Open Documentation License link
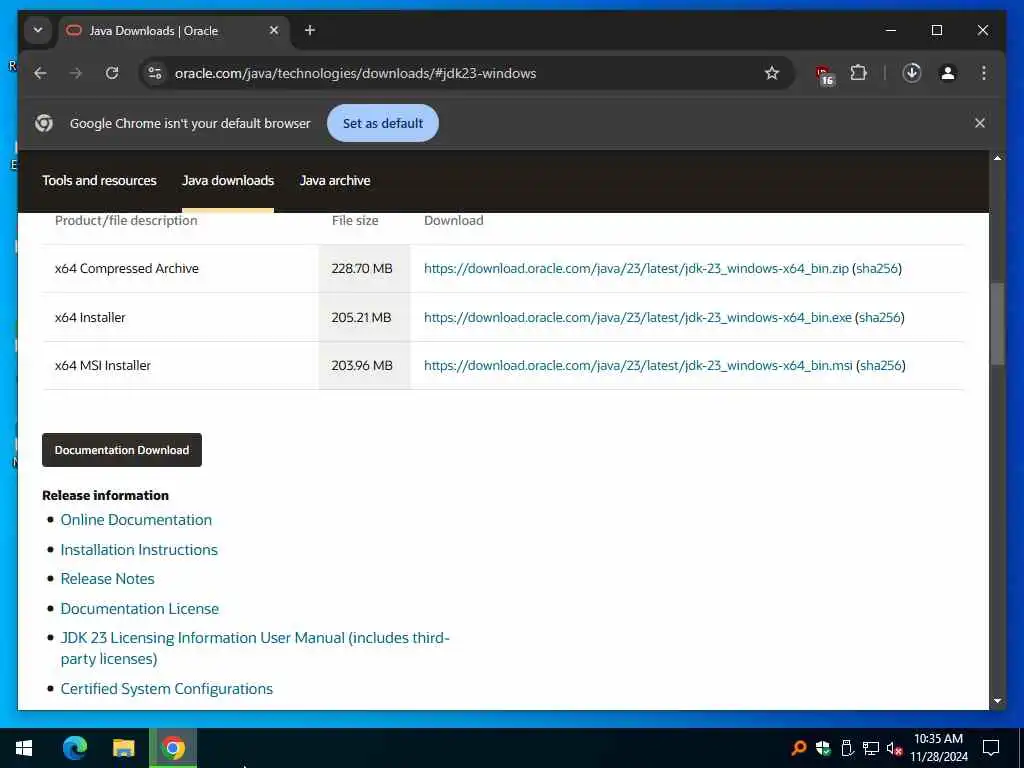Viewport: 1024px width, 768px height. click(140, 609)
